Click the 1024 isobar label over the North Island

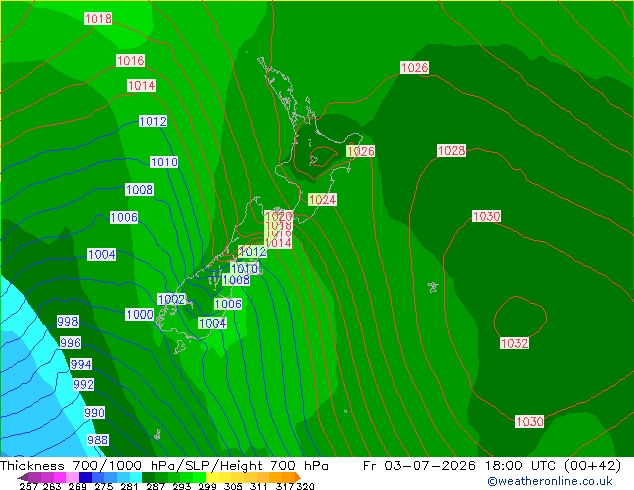[322, 199]
